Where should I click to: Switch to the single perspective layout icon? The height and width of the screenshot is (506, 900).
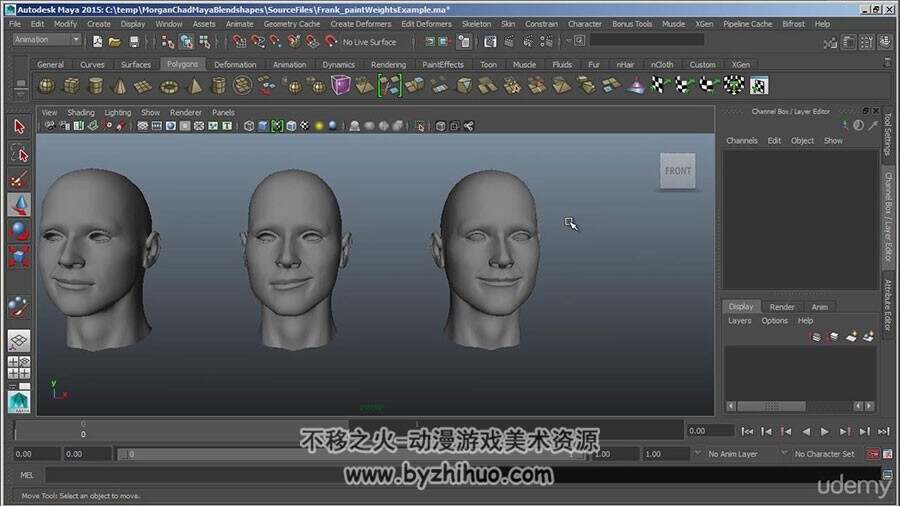click(x=19, y=341)
